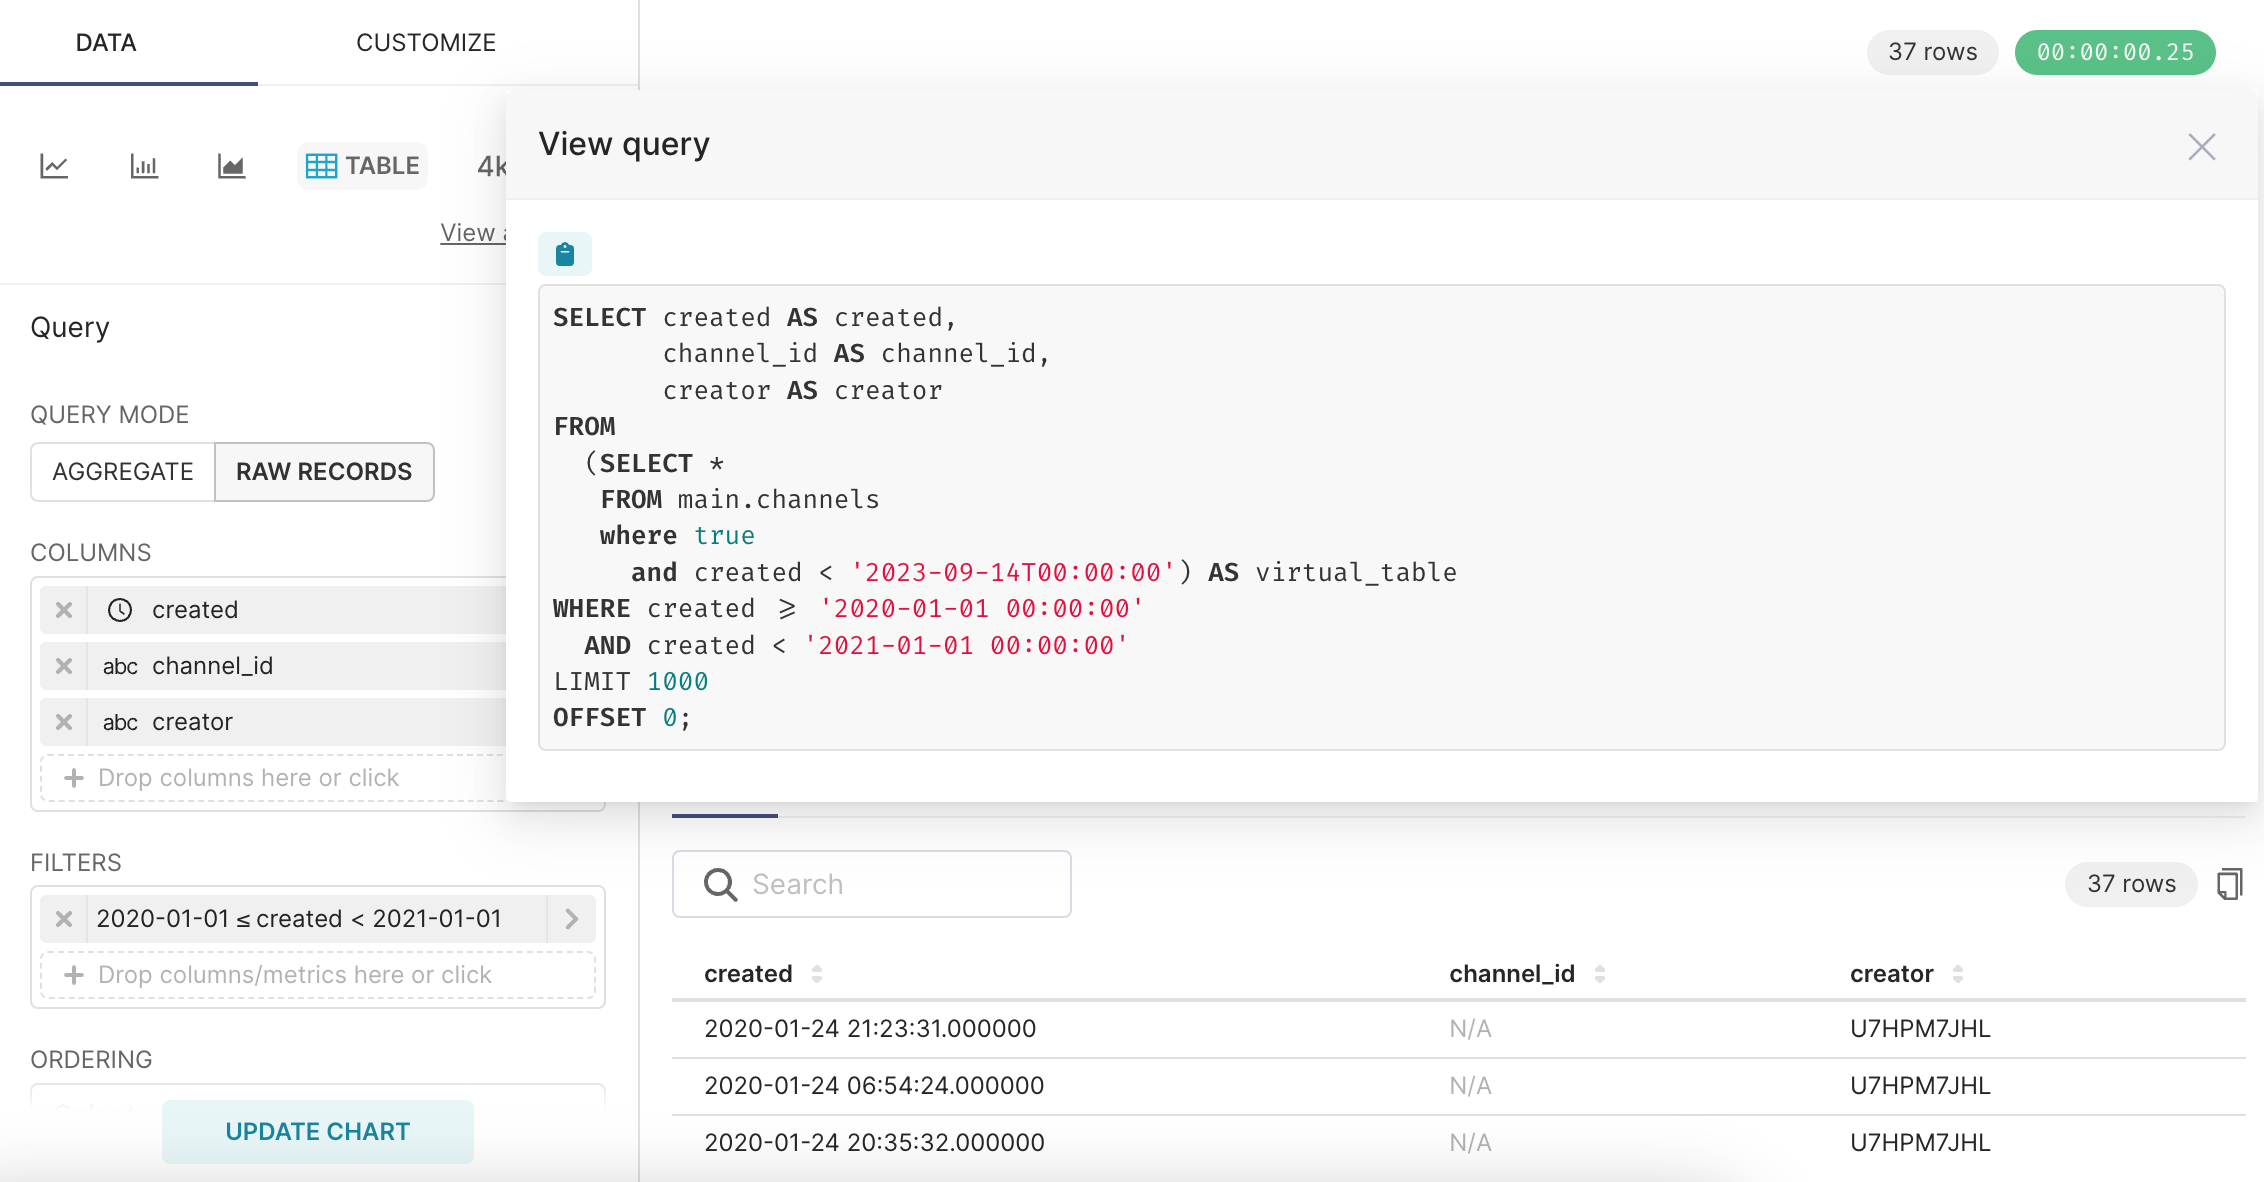Select the DATA tab
This screenshot has height=1182, width=2264.
point(106,42)
